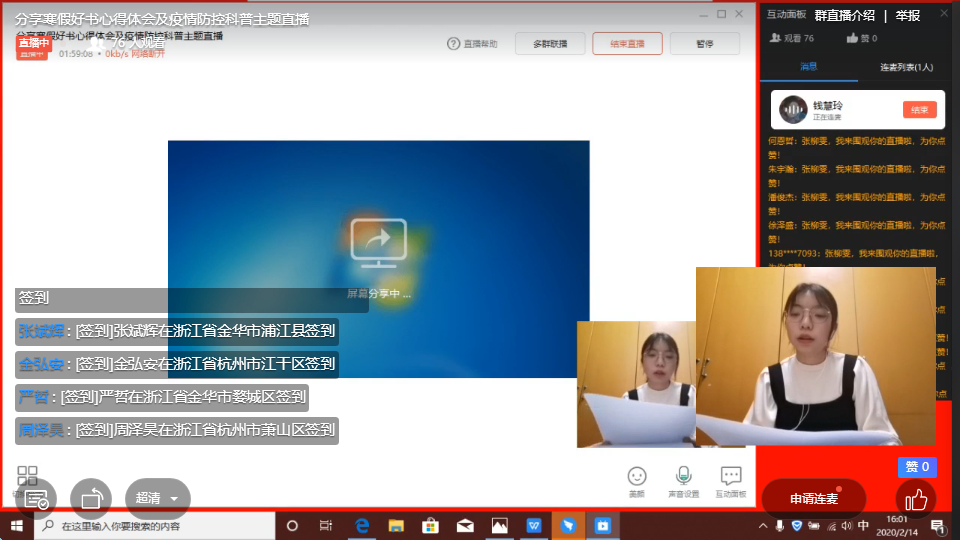Pause the stream with 暂停
This screenshot has width=960, height=540.
click(x=705, y=43)
